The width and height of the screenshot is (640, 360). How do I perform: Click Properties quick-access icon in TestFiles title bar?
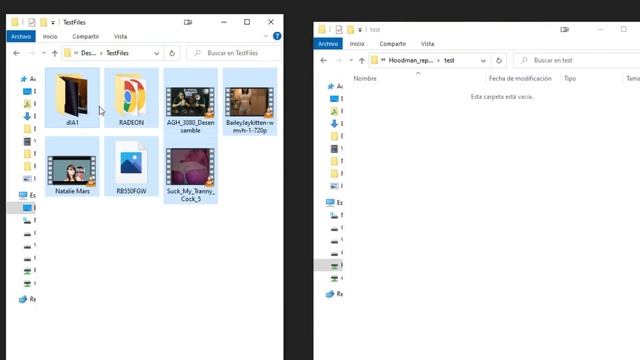31,22
